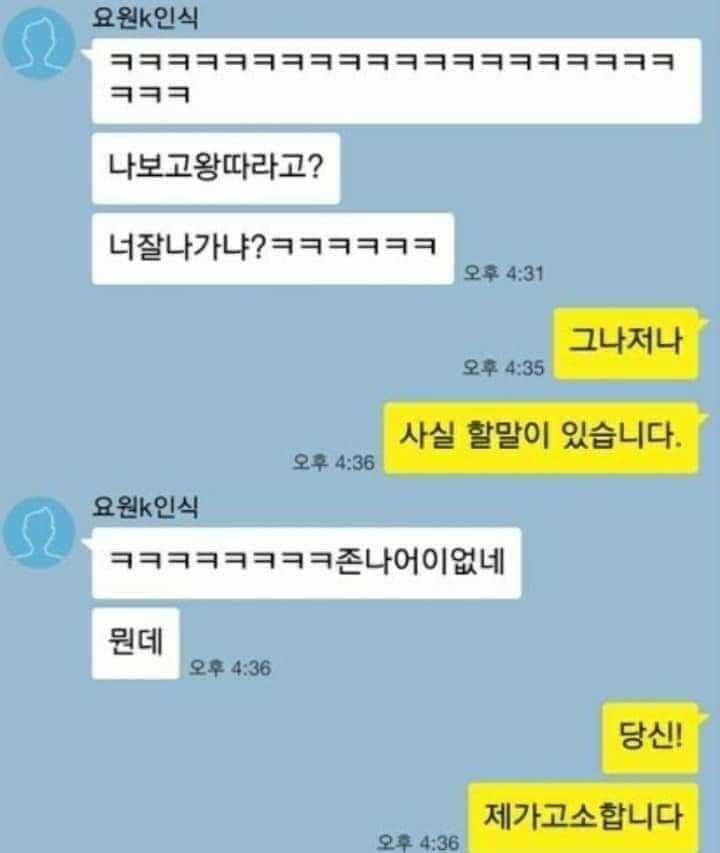Tap the tail of the 그나저나 bubble
This screenshot has width=720, height=853.
tap(704, 323)
